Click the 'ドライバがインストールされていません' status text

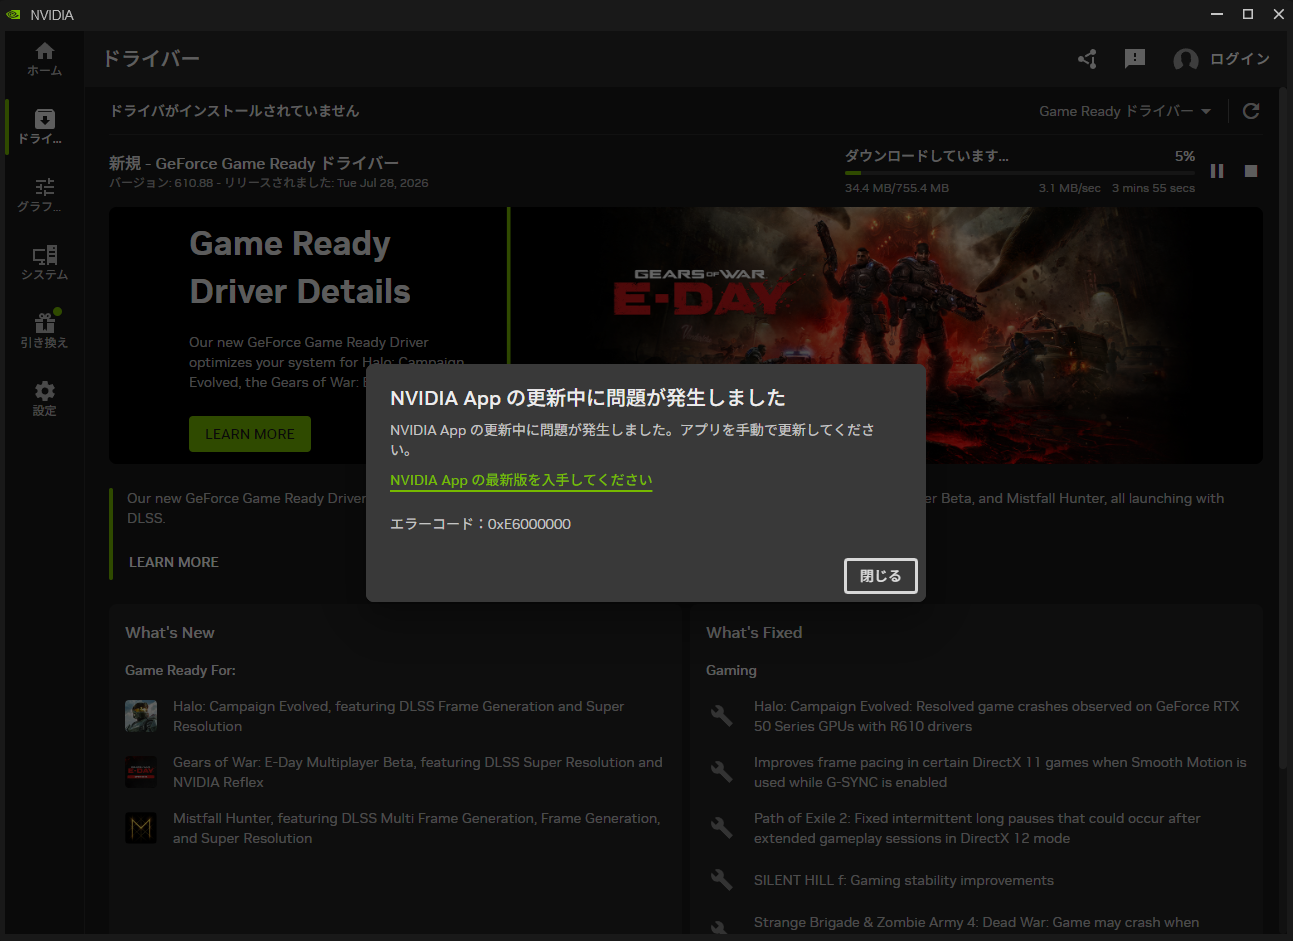234,111
